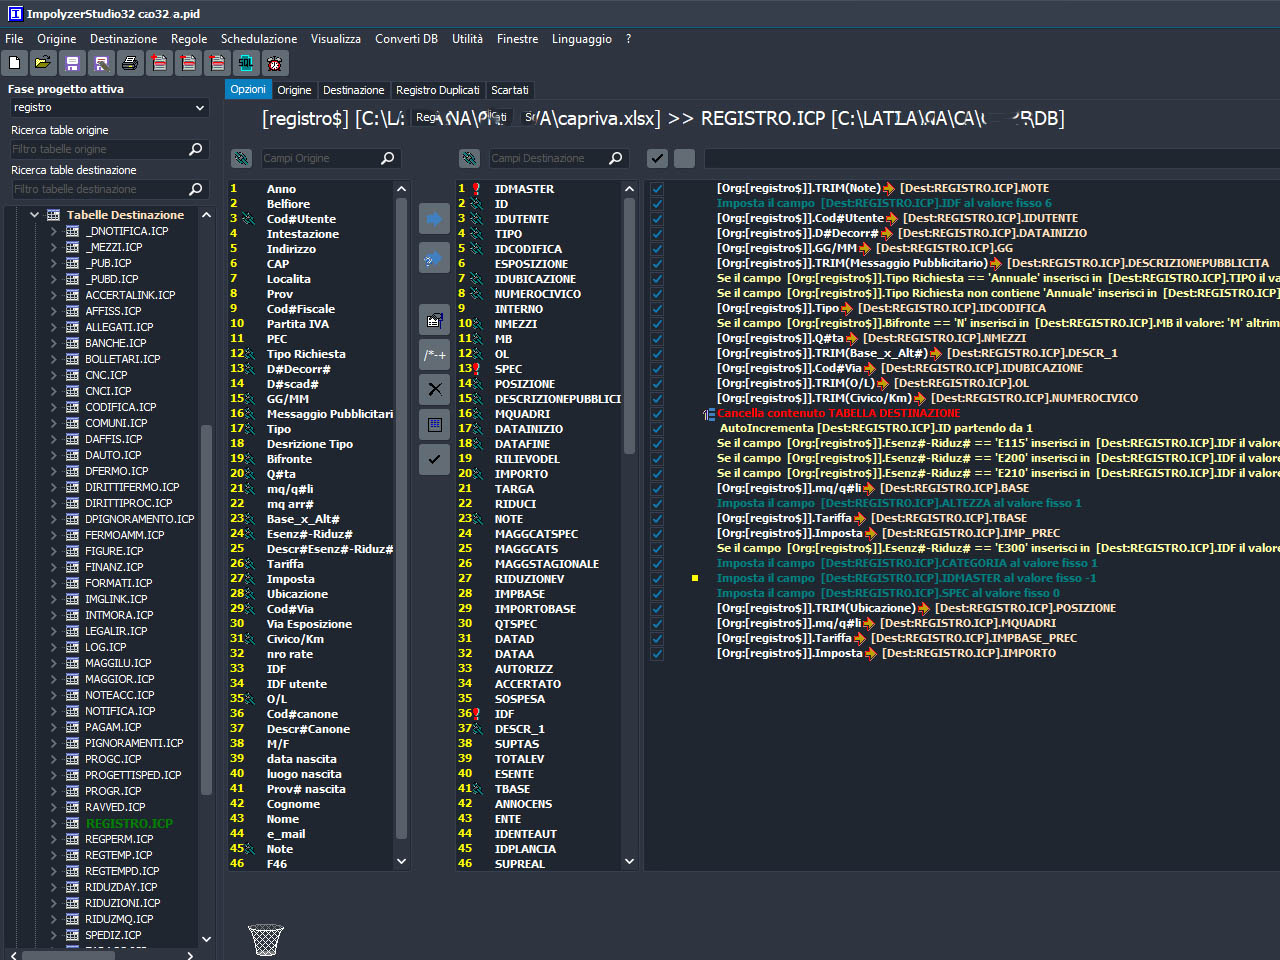Click the X delete rule button
Viewport: 1280px width, 960px height.
(434, 389)
